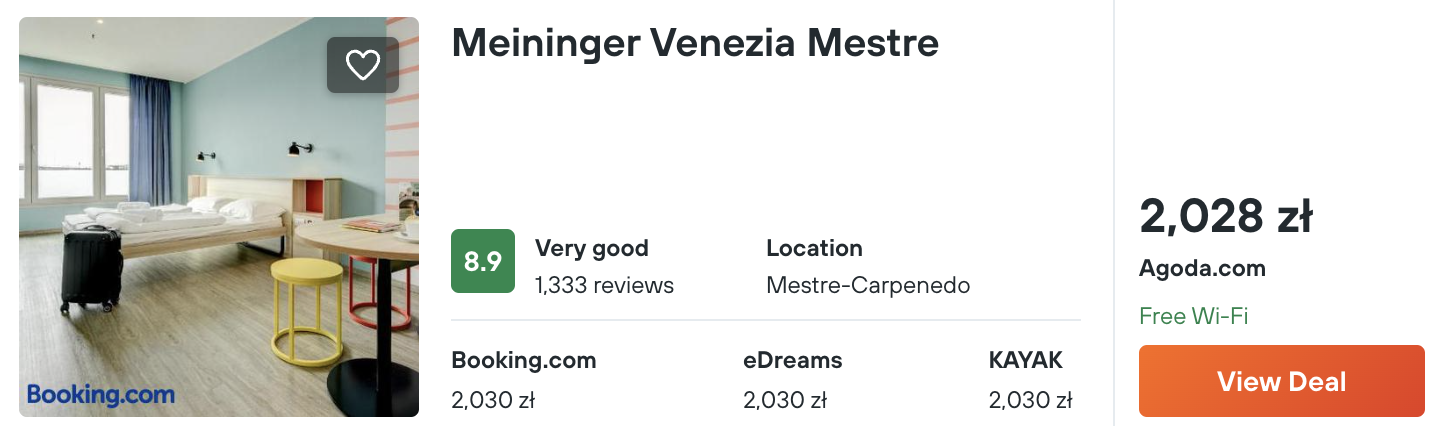This screenshot has width=1446, height=426.
Task: Click the orange View Deal button
Action: 1282,381
